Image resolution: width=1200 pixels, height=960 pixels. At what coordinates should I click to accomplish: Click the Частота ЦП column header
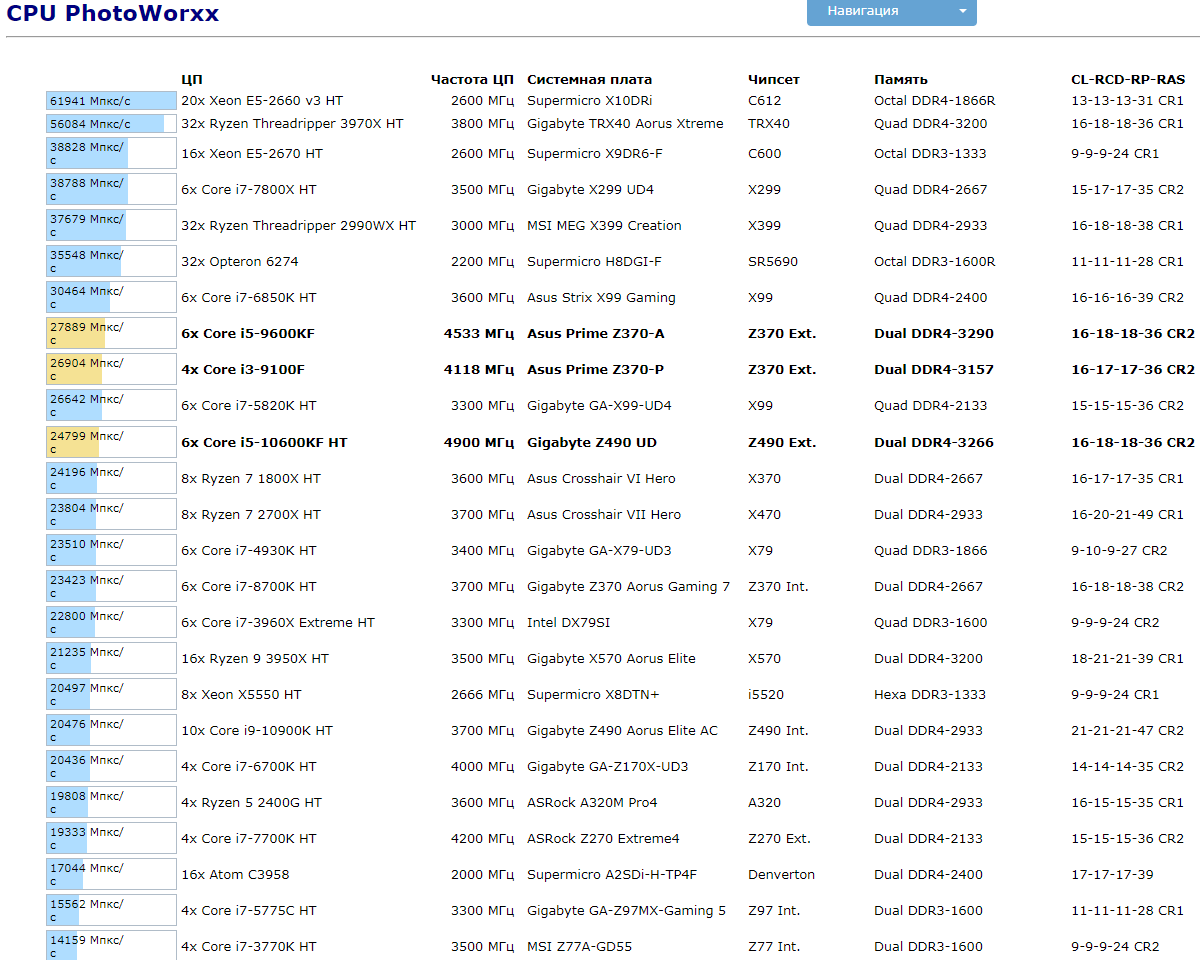[x=472, y=80]
